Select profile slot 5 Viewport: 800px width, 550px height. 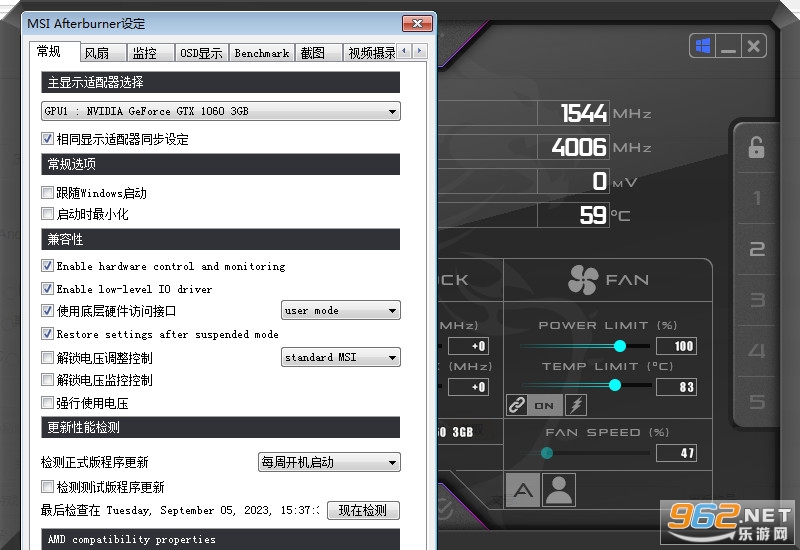click(x=757, y=402)
